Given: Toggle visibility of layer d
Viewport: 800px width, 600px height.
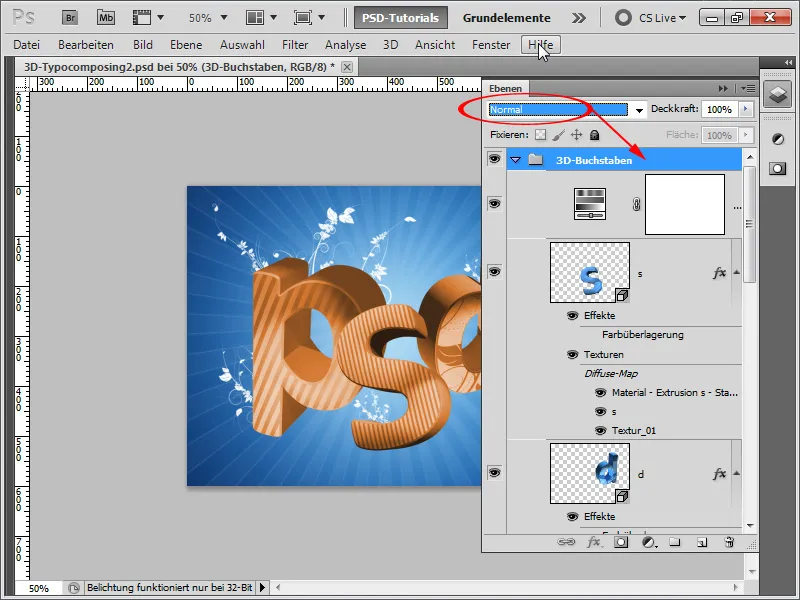Looking at the screenshot, I should pyautogui.click(x=494, y=472).
